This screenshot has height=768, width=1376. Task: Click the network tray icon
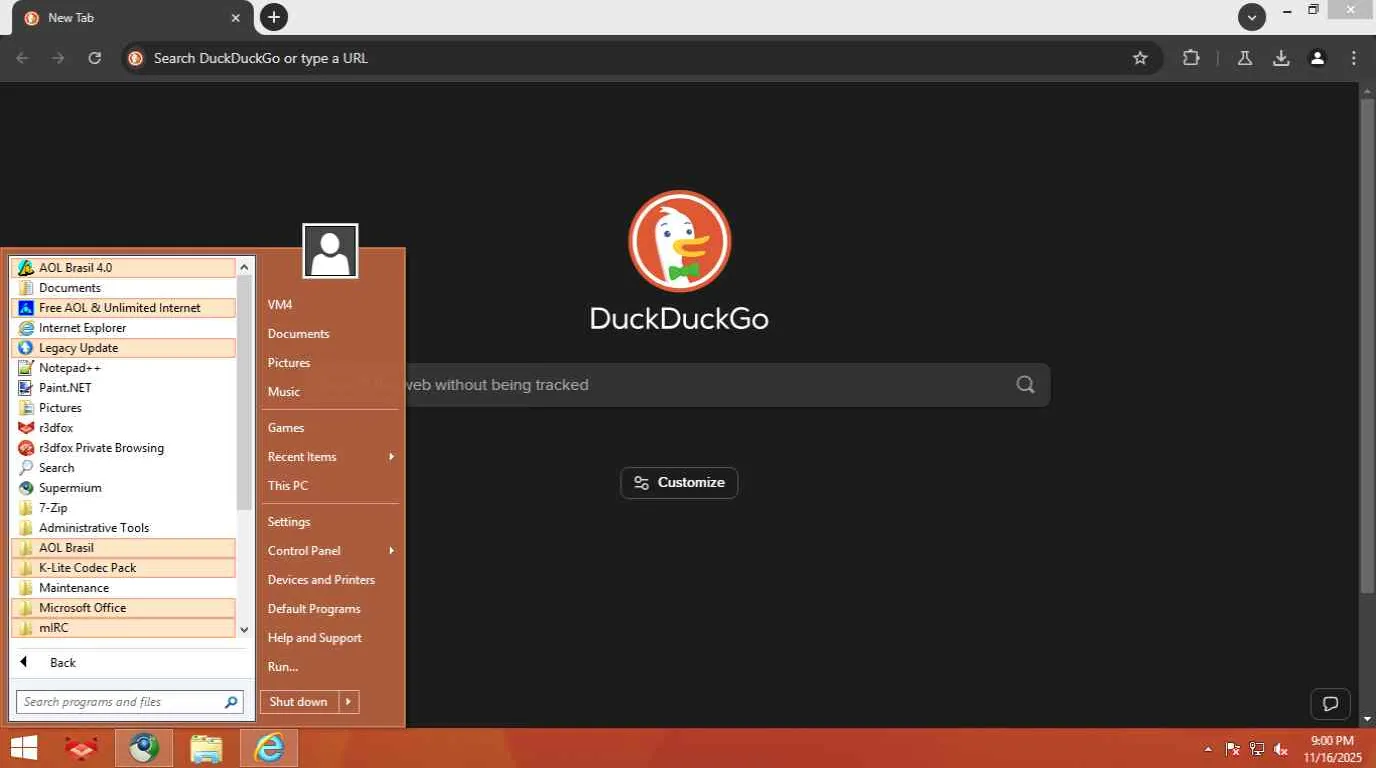coord(1257,749)
